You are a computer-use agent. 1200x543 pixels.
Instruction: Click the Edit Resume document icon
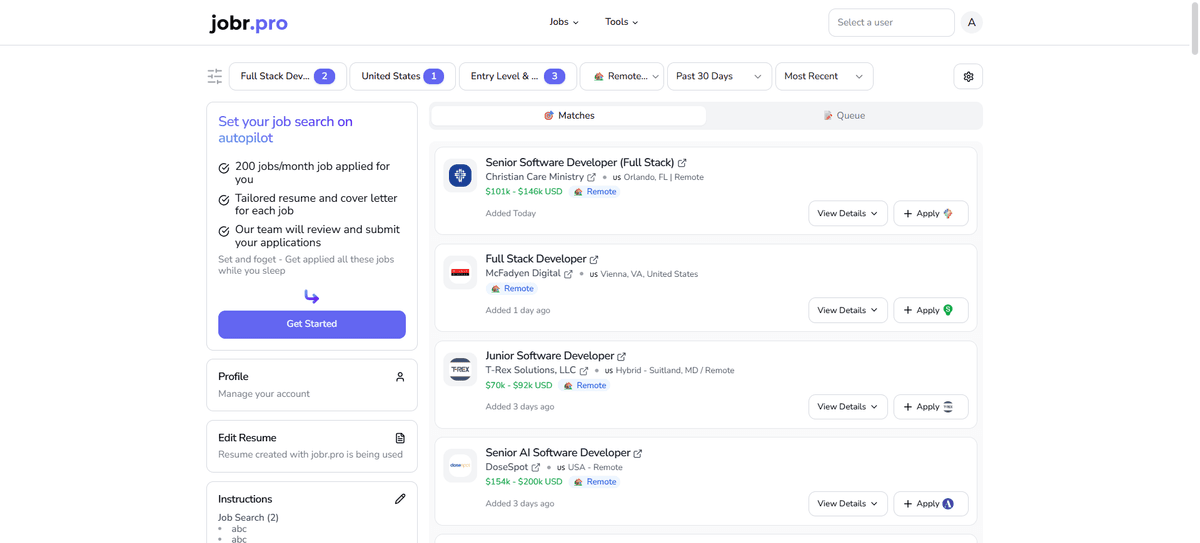point(400,438)
